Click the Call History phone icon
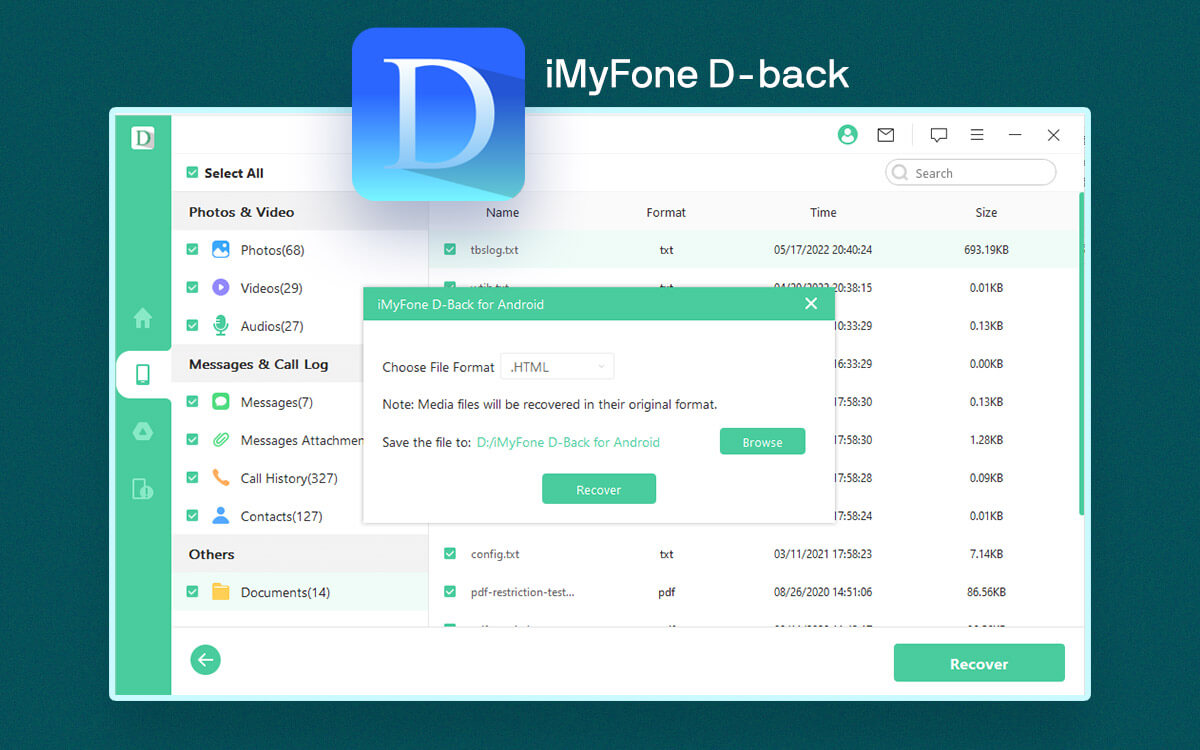1200x750 pixels. coord(221,478)
